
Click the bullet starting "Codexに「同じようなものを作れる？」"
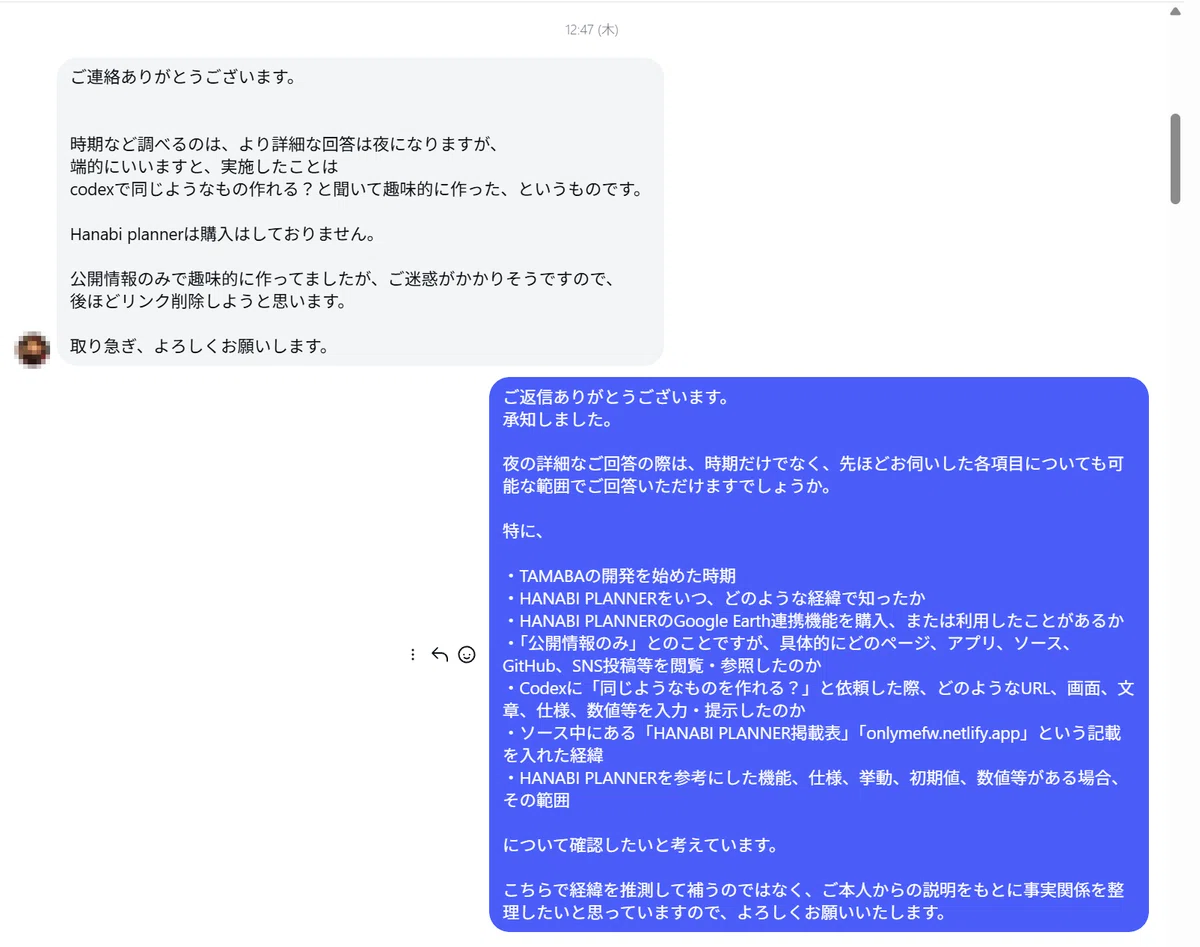pos(818,700)
